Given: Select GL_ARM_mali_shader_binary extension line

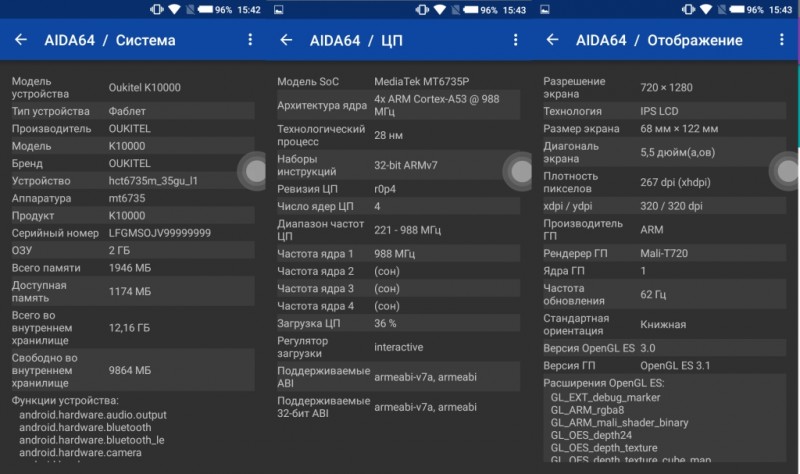Looking at the screenshot, I should click(619, 422).
